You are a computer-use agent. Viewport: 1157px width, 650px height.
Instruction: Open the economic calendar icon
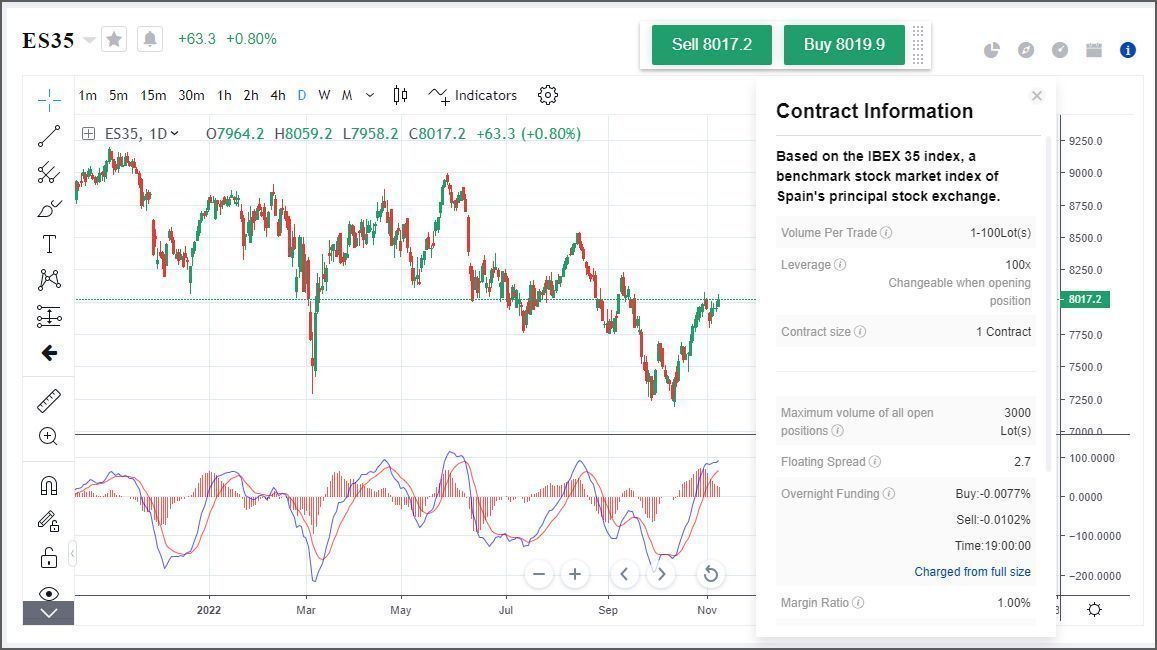click(x=1092, y=50)
